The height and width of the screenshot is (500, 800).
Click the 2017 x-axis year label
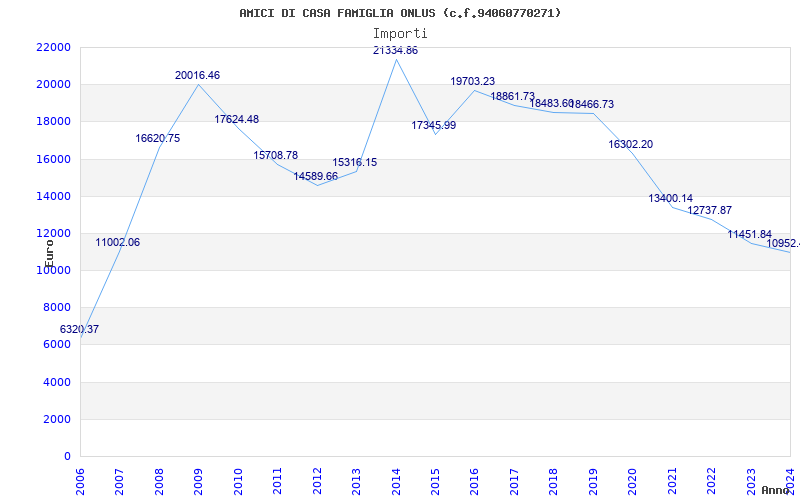(x=514, y=481)
